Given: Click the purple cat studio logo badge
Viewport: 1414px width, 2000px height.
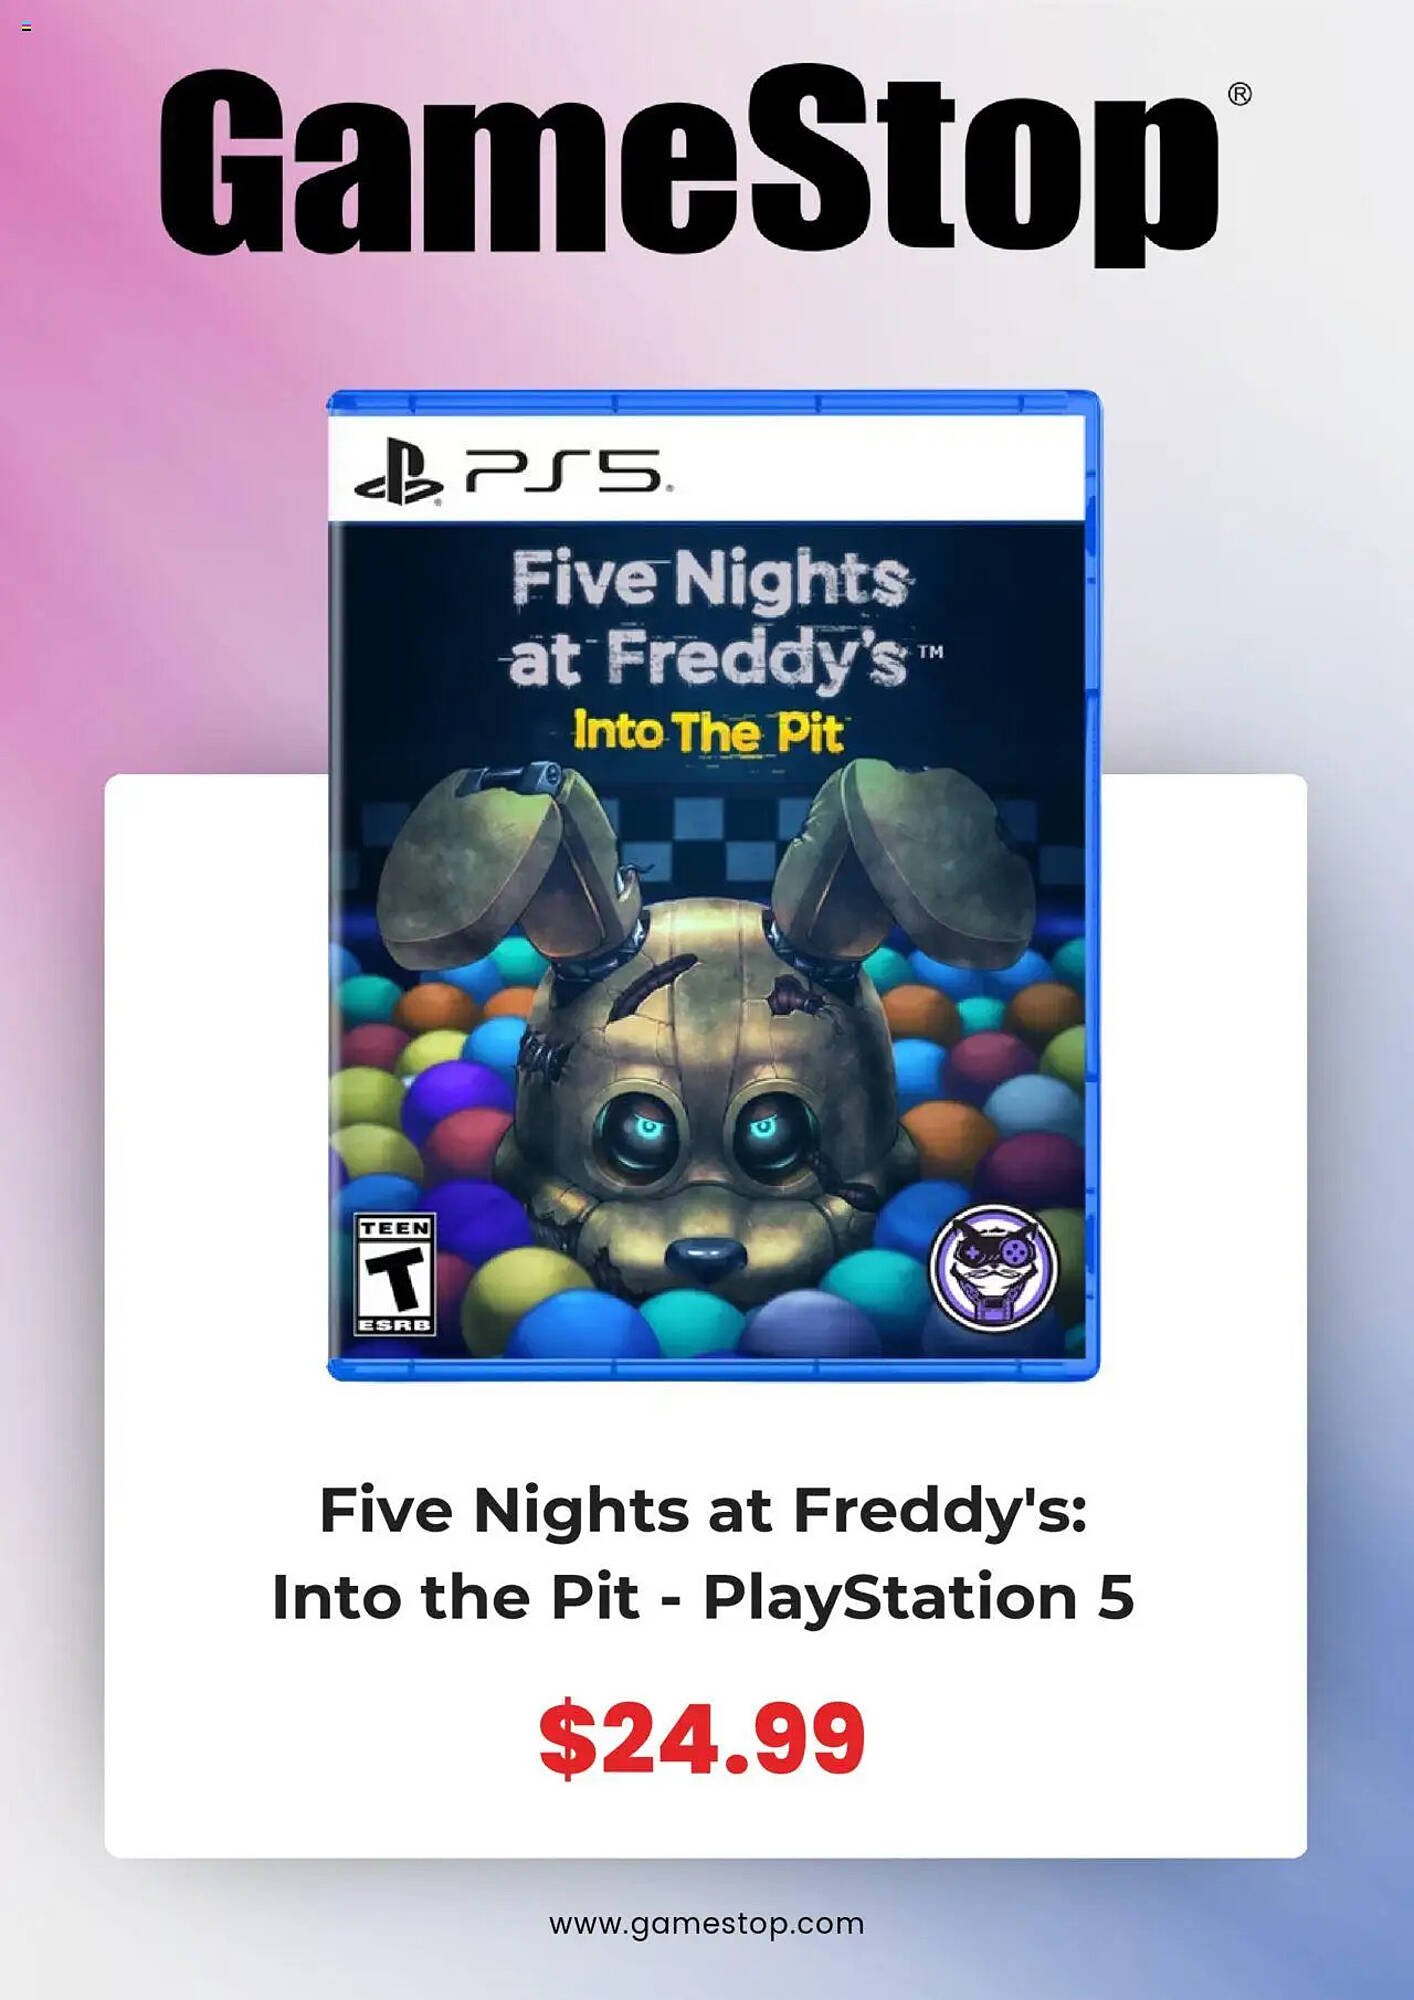Looking at the screenshot, I should pyautogui.click(x=993, y=1267).
